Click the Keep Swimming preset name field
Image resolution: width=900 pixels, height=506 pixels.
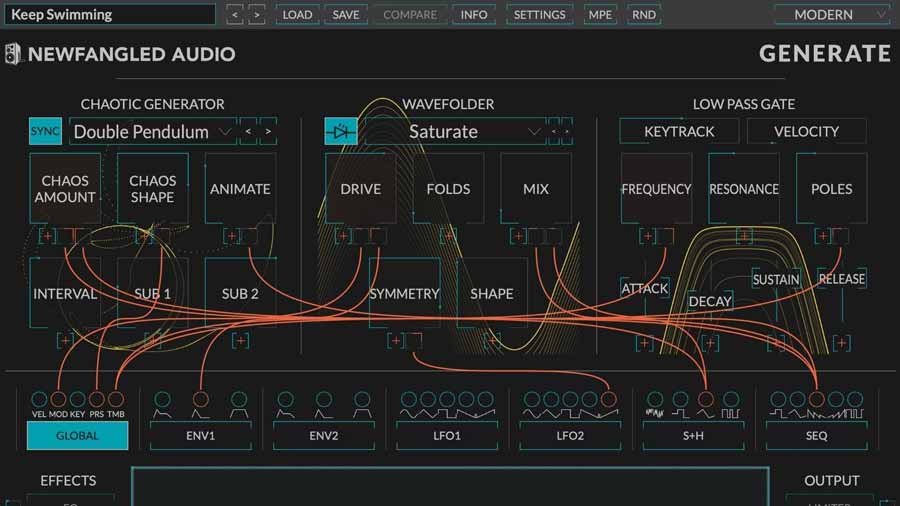click(x=110, y=14)
